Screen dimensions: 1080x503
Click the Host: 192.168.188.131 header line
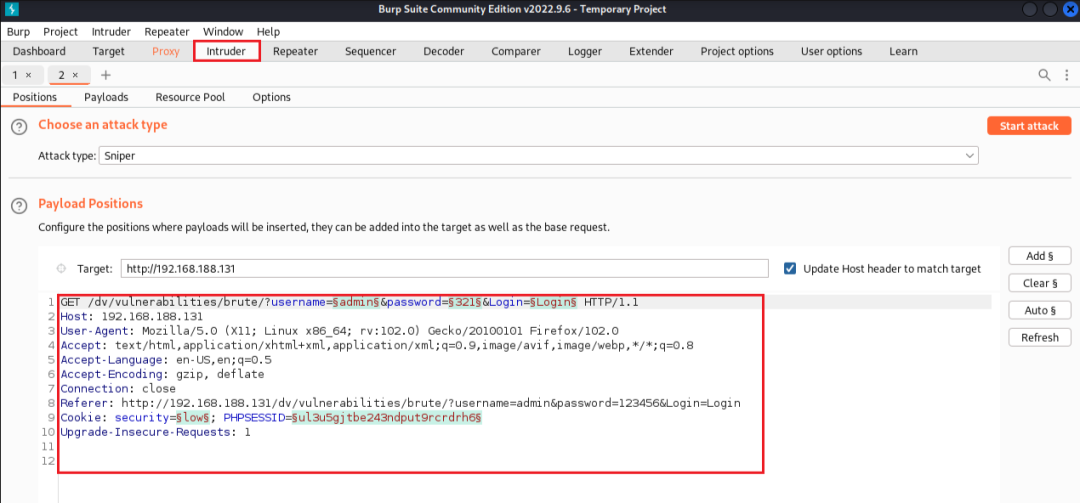click(132, 317)
